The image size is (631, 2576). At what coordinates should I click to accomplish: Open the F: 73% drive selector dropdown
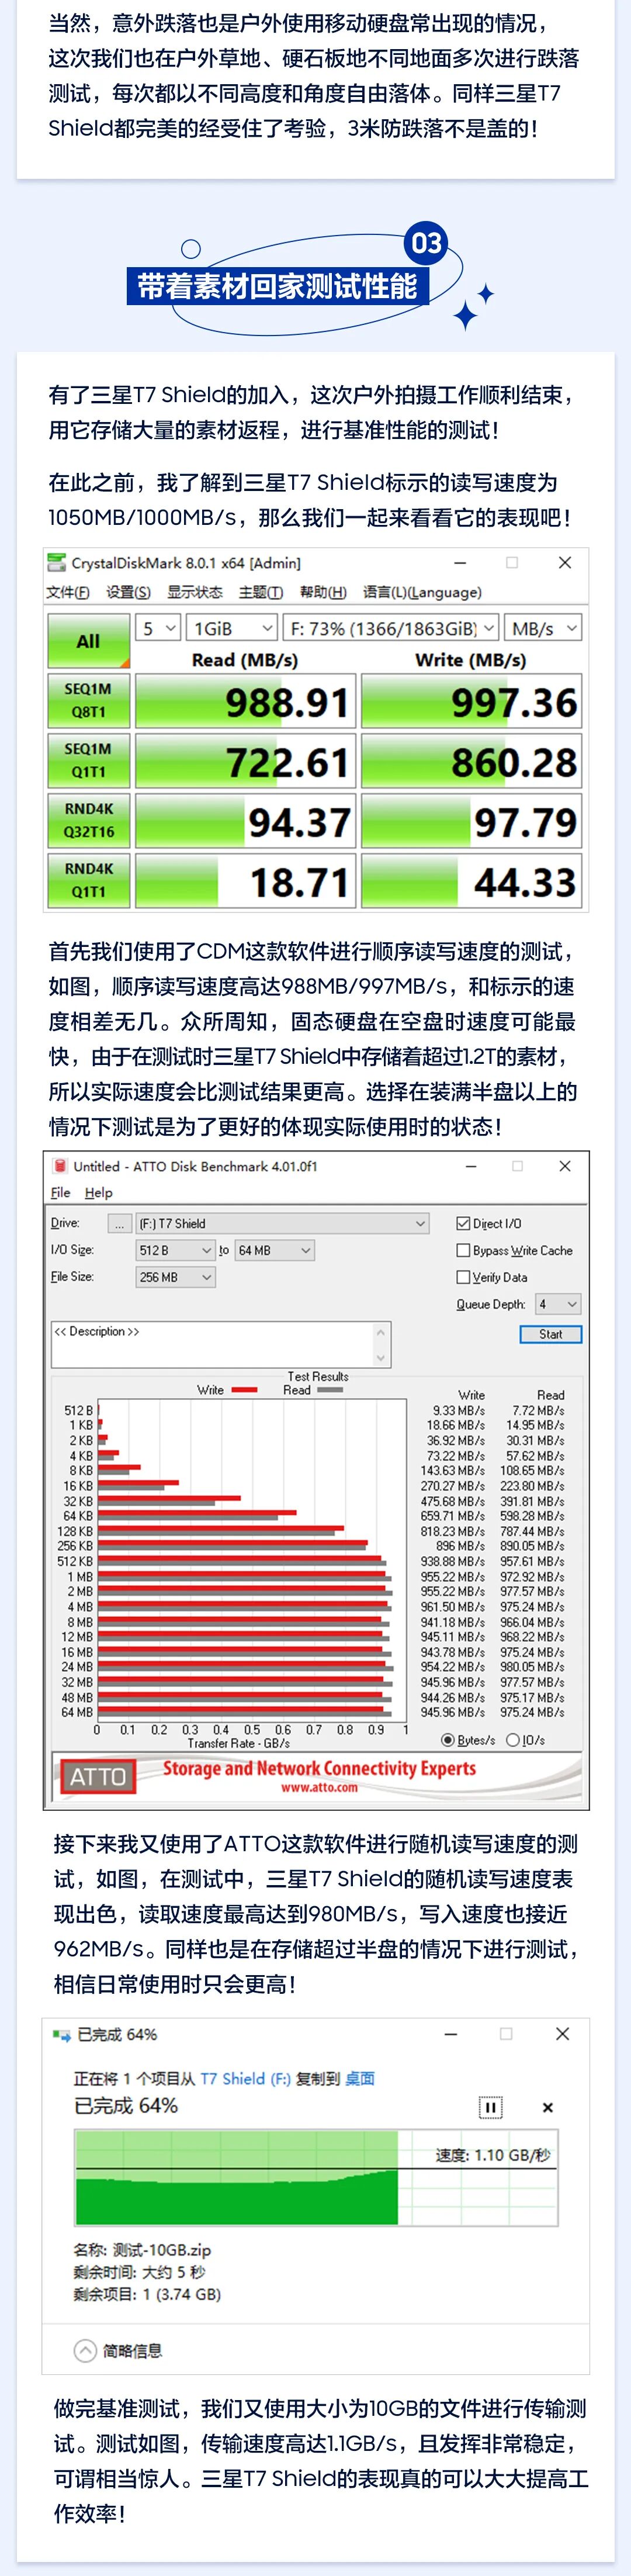tap(390, 628)
